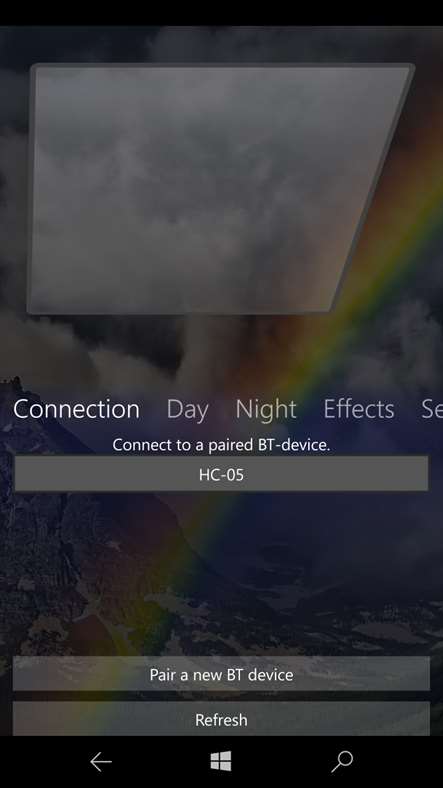Screen dimensions: 443x788
Task: Choose HC-05 from paired devices
Action: [x=222, y=473]
